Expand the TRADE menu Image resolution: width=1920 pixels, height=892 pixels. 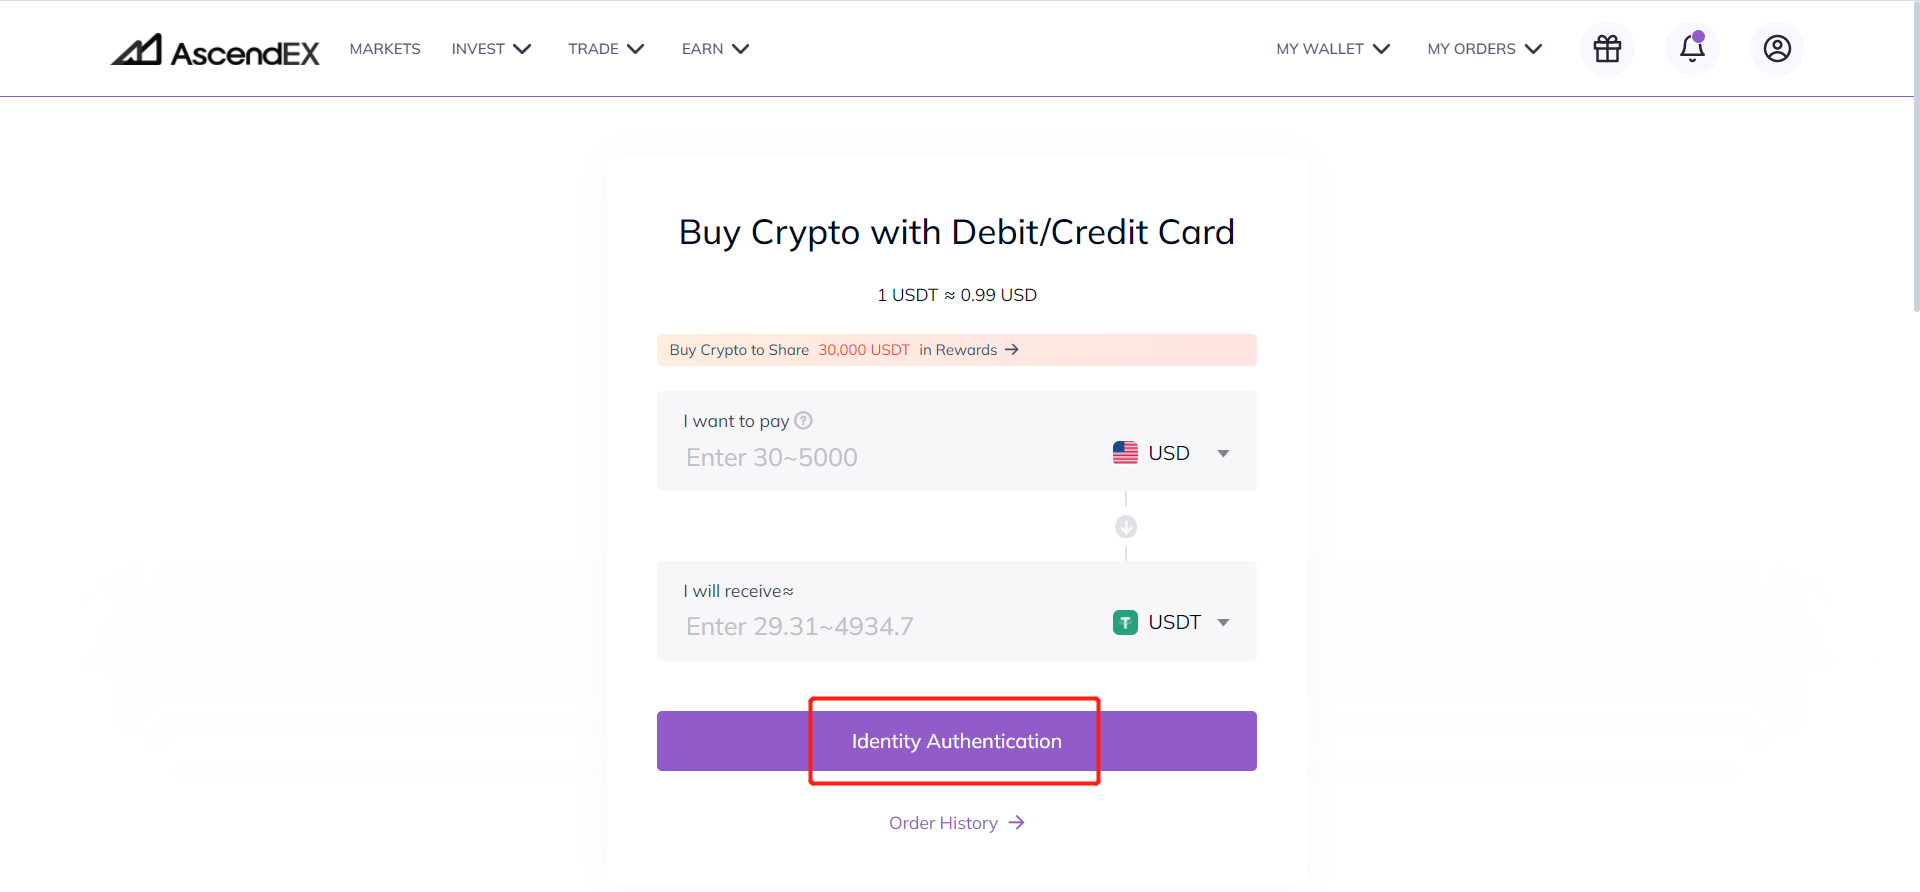click(606, 49)
